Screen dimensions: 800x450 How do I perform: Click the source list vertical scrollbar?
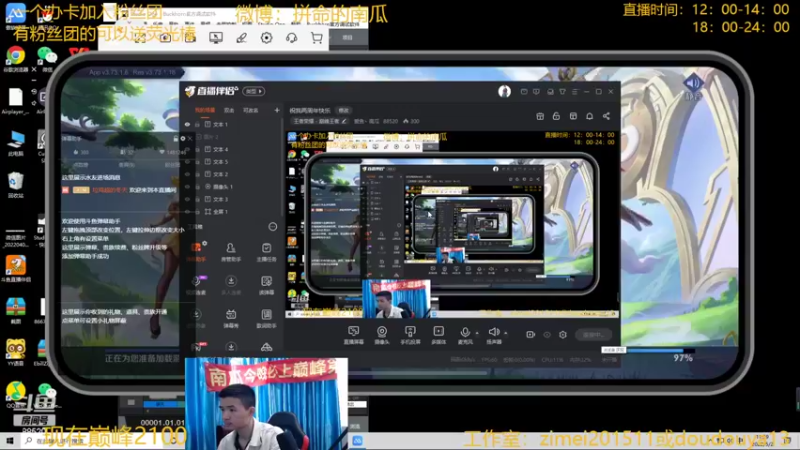[282, 168]
